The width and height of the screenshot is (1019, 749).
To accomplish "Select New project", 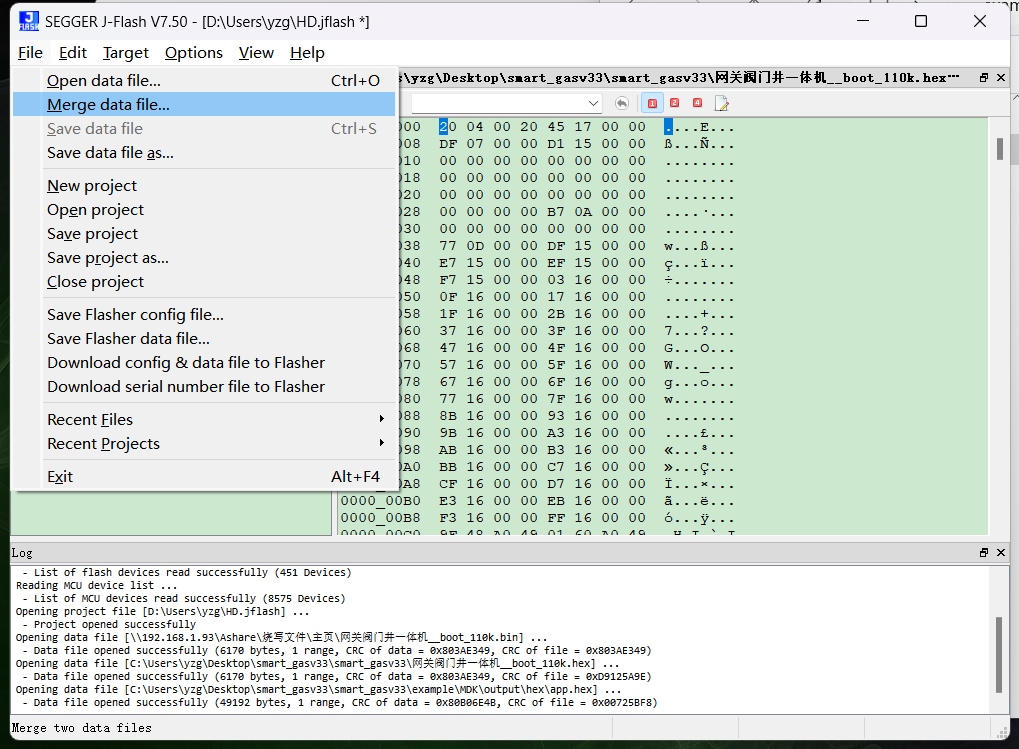I will 204,186.
